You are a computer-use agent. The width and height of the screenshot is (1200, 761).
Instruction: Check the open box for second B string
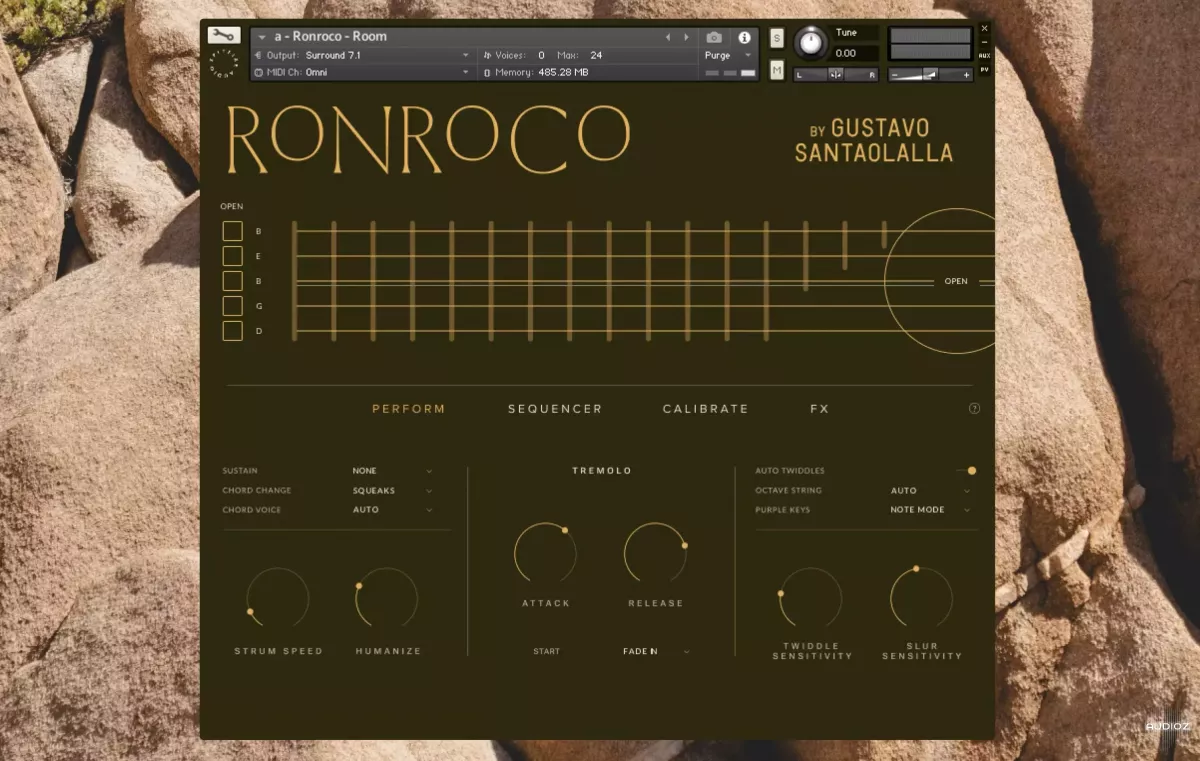click(232, 281)
